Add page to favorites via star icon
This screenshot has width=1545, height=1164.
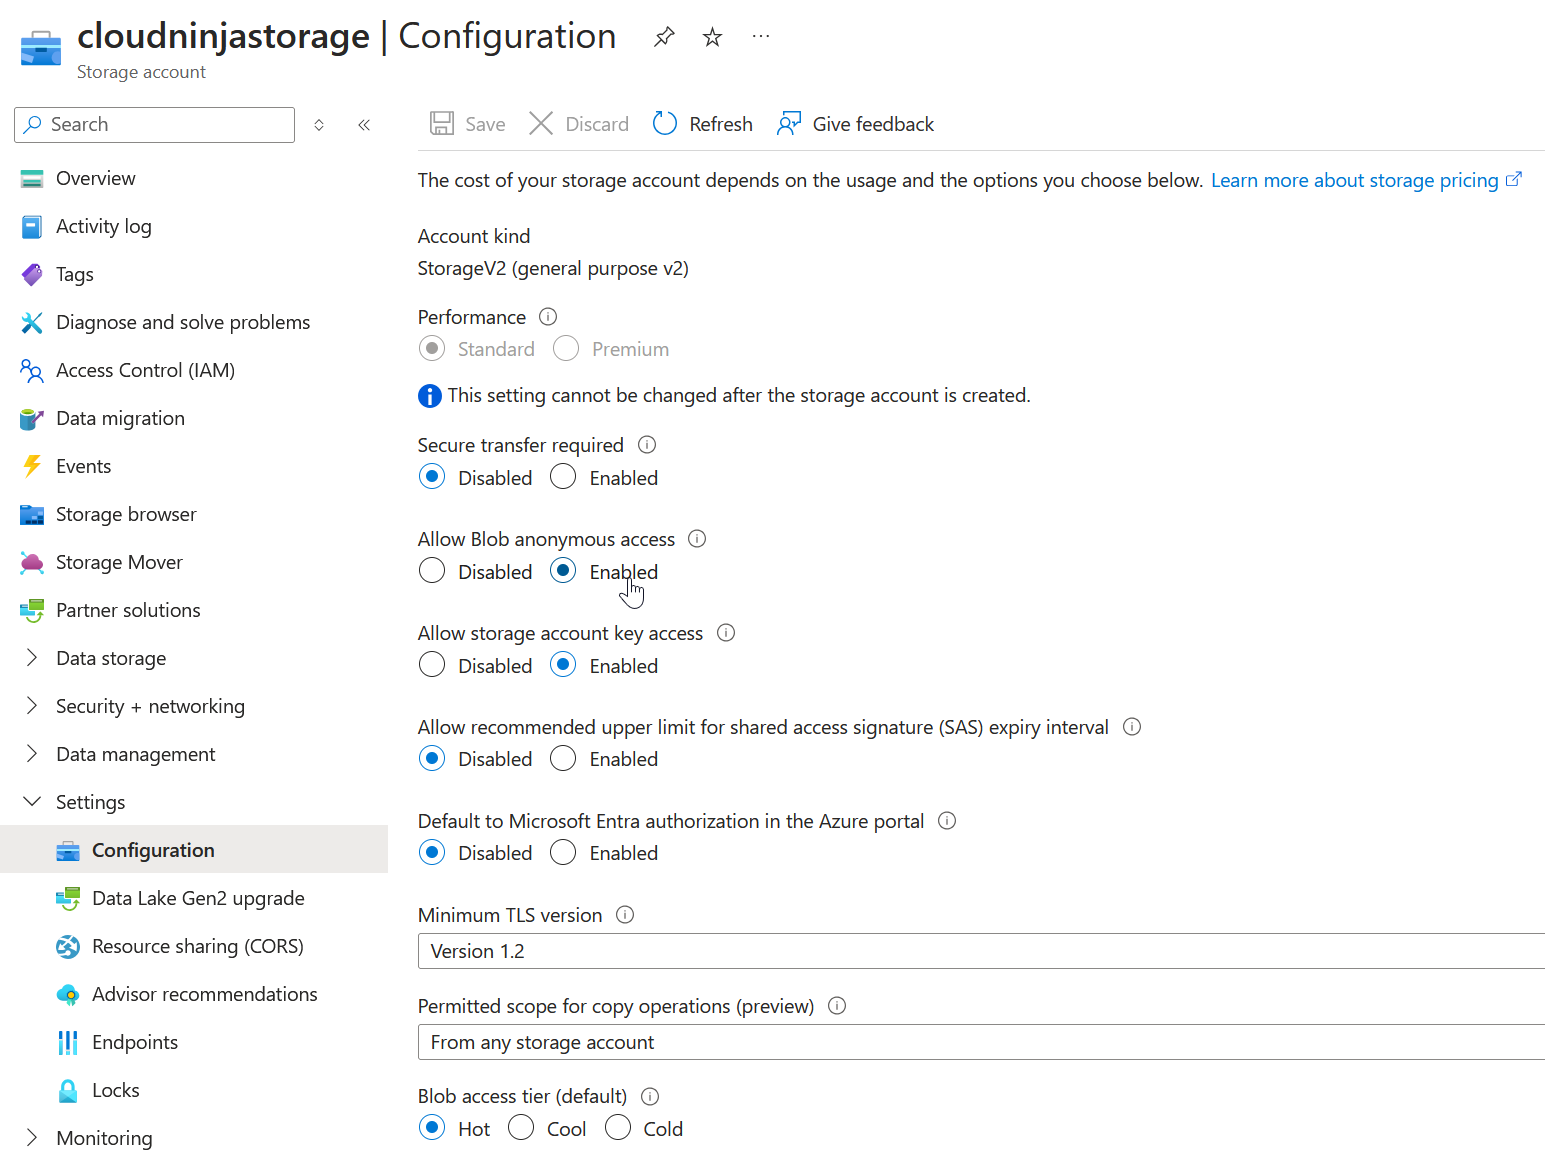(711, 36)
